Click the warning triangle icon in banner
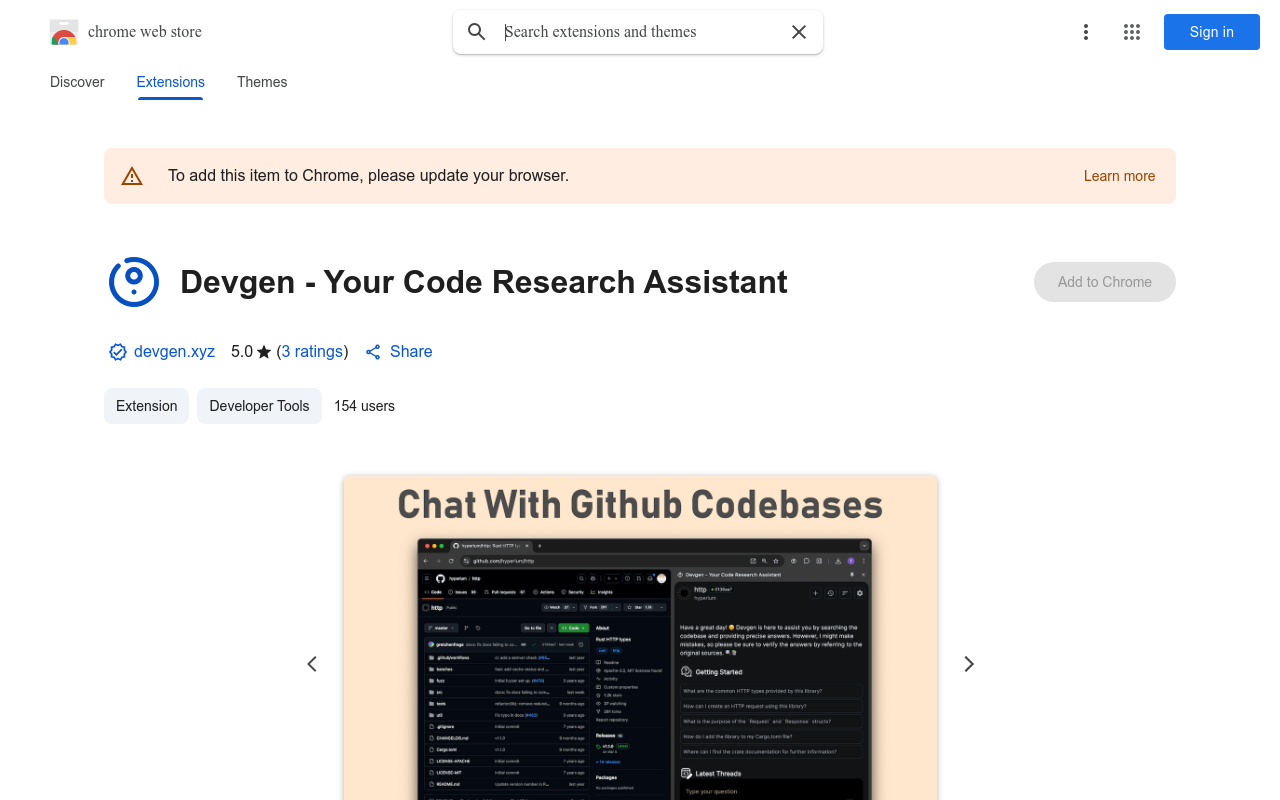Viewport: 1280px width, 800px height. coord(132,176)
